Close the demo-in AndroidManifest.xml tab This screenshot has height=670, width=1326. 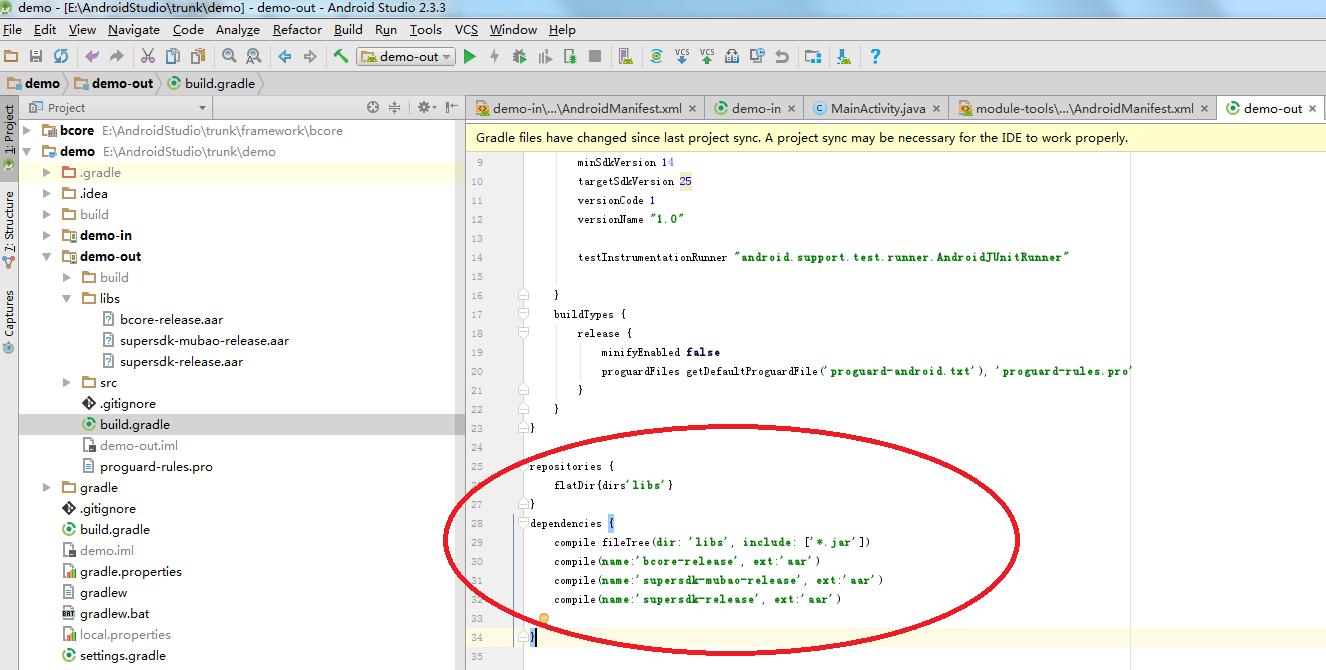tap(694, 108)
